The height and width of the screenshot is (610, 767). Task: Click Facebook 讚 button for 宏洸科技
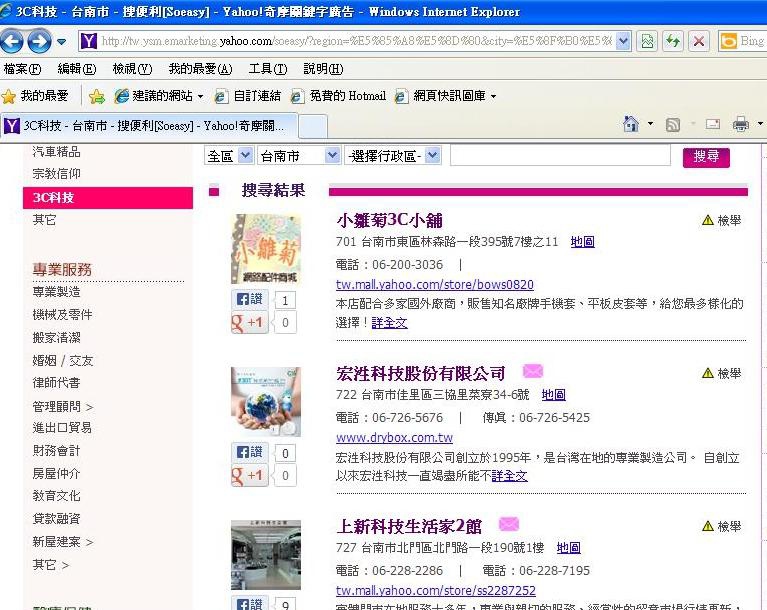(x=249, y=452)
